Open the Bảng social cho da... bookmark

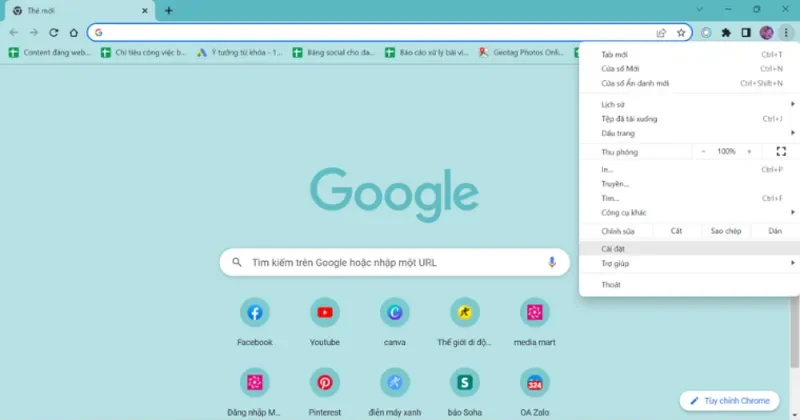pos(334,53)
